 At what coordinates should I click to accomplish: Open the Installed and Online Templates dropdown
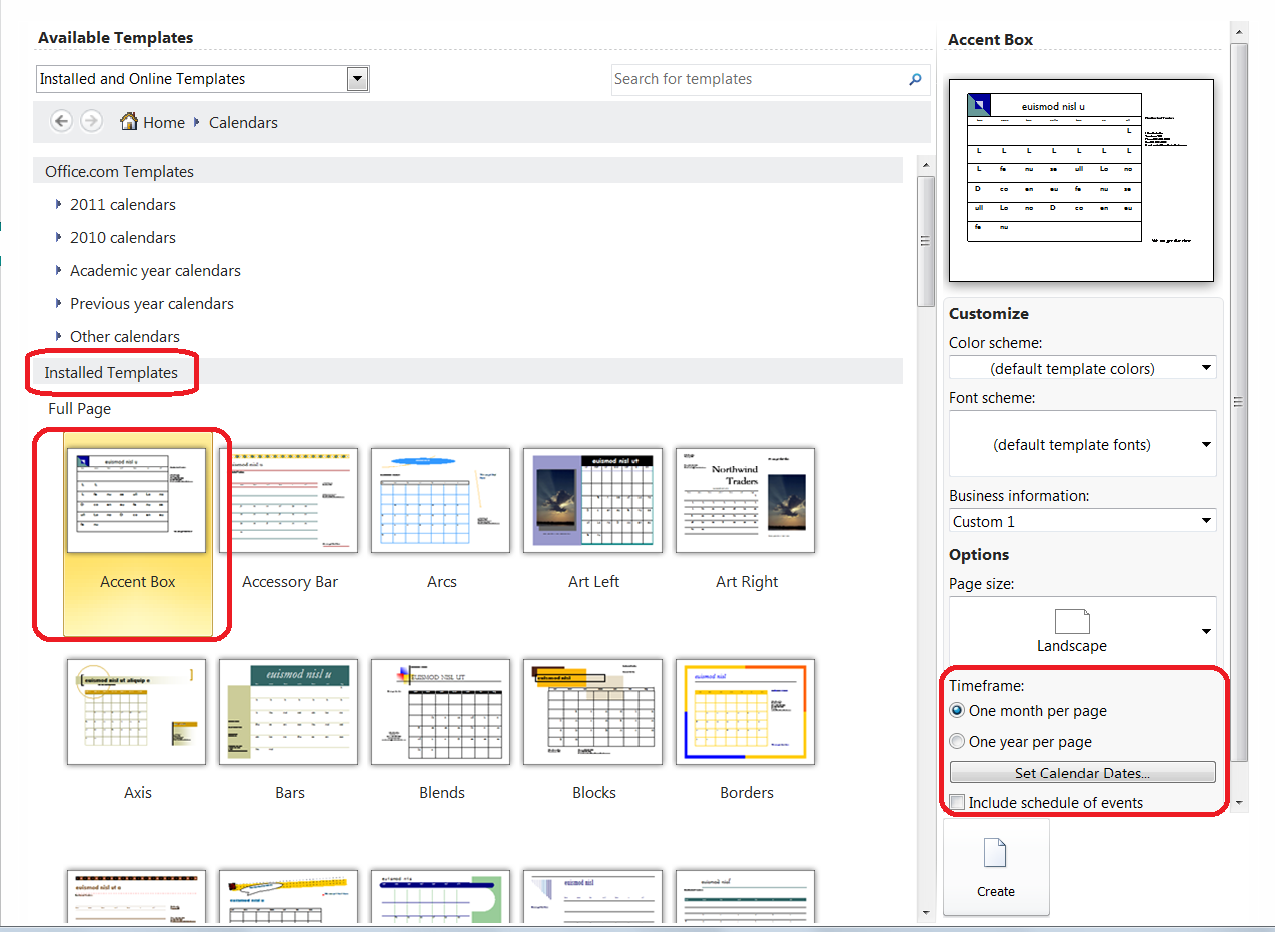[357, 78]
